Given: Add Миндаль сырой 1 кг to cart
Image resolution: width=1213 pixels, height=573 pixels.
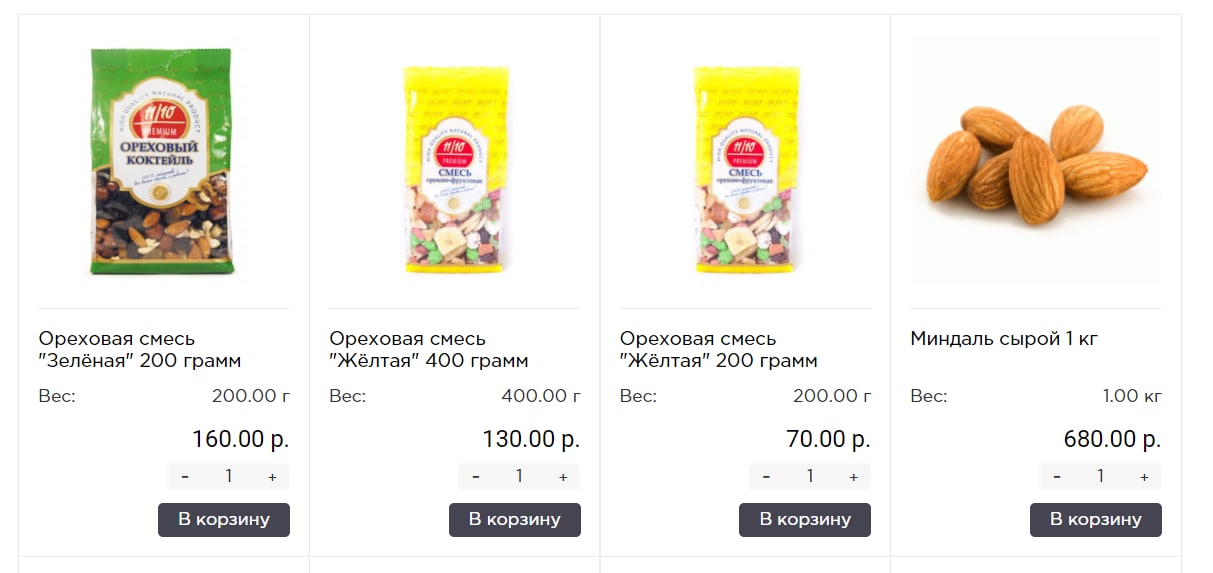Looking at the screenshot, I should (x=1096, y=520).
